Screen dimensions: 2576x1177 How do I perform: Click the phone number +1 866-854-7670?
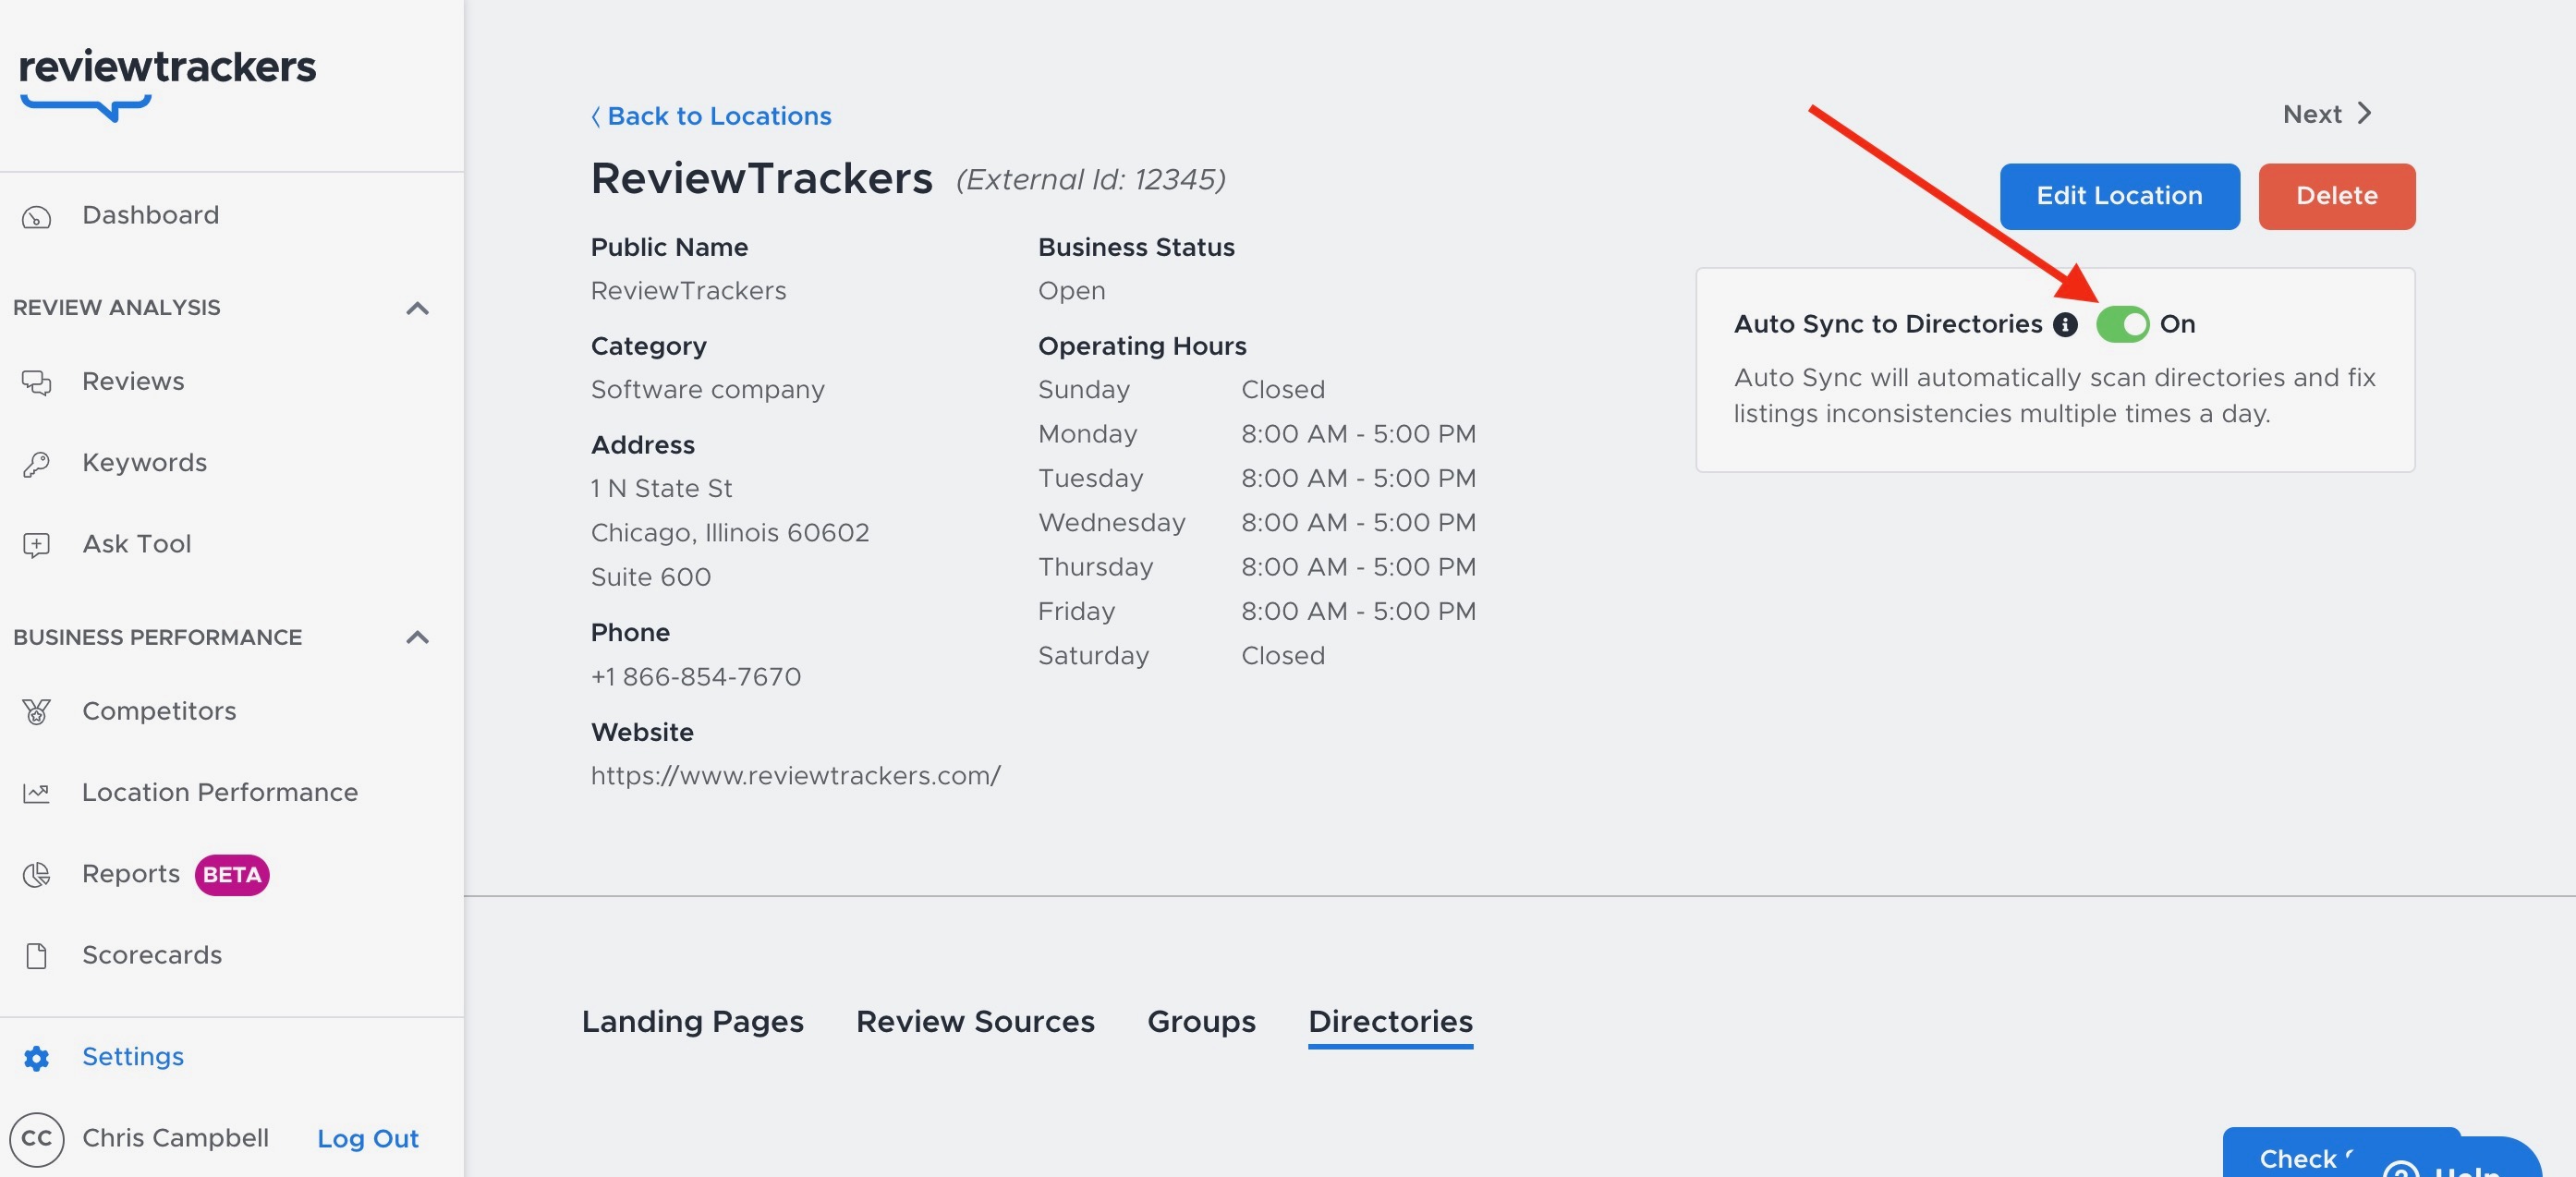point(696,677)
